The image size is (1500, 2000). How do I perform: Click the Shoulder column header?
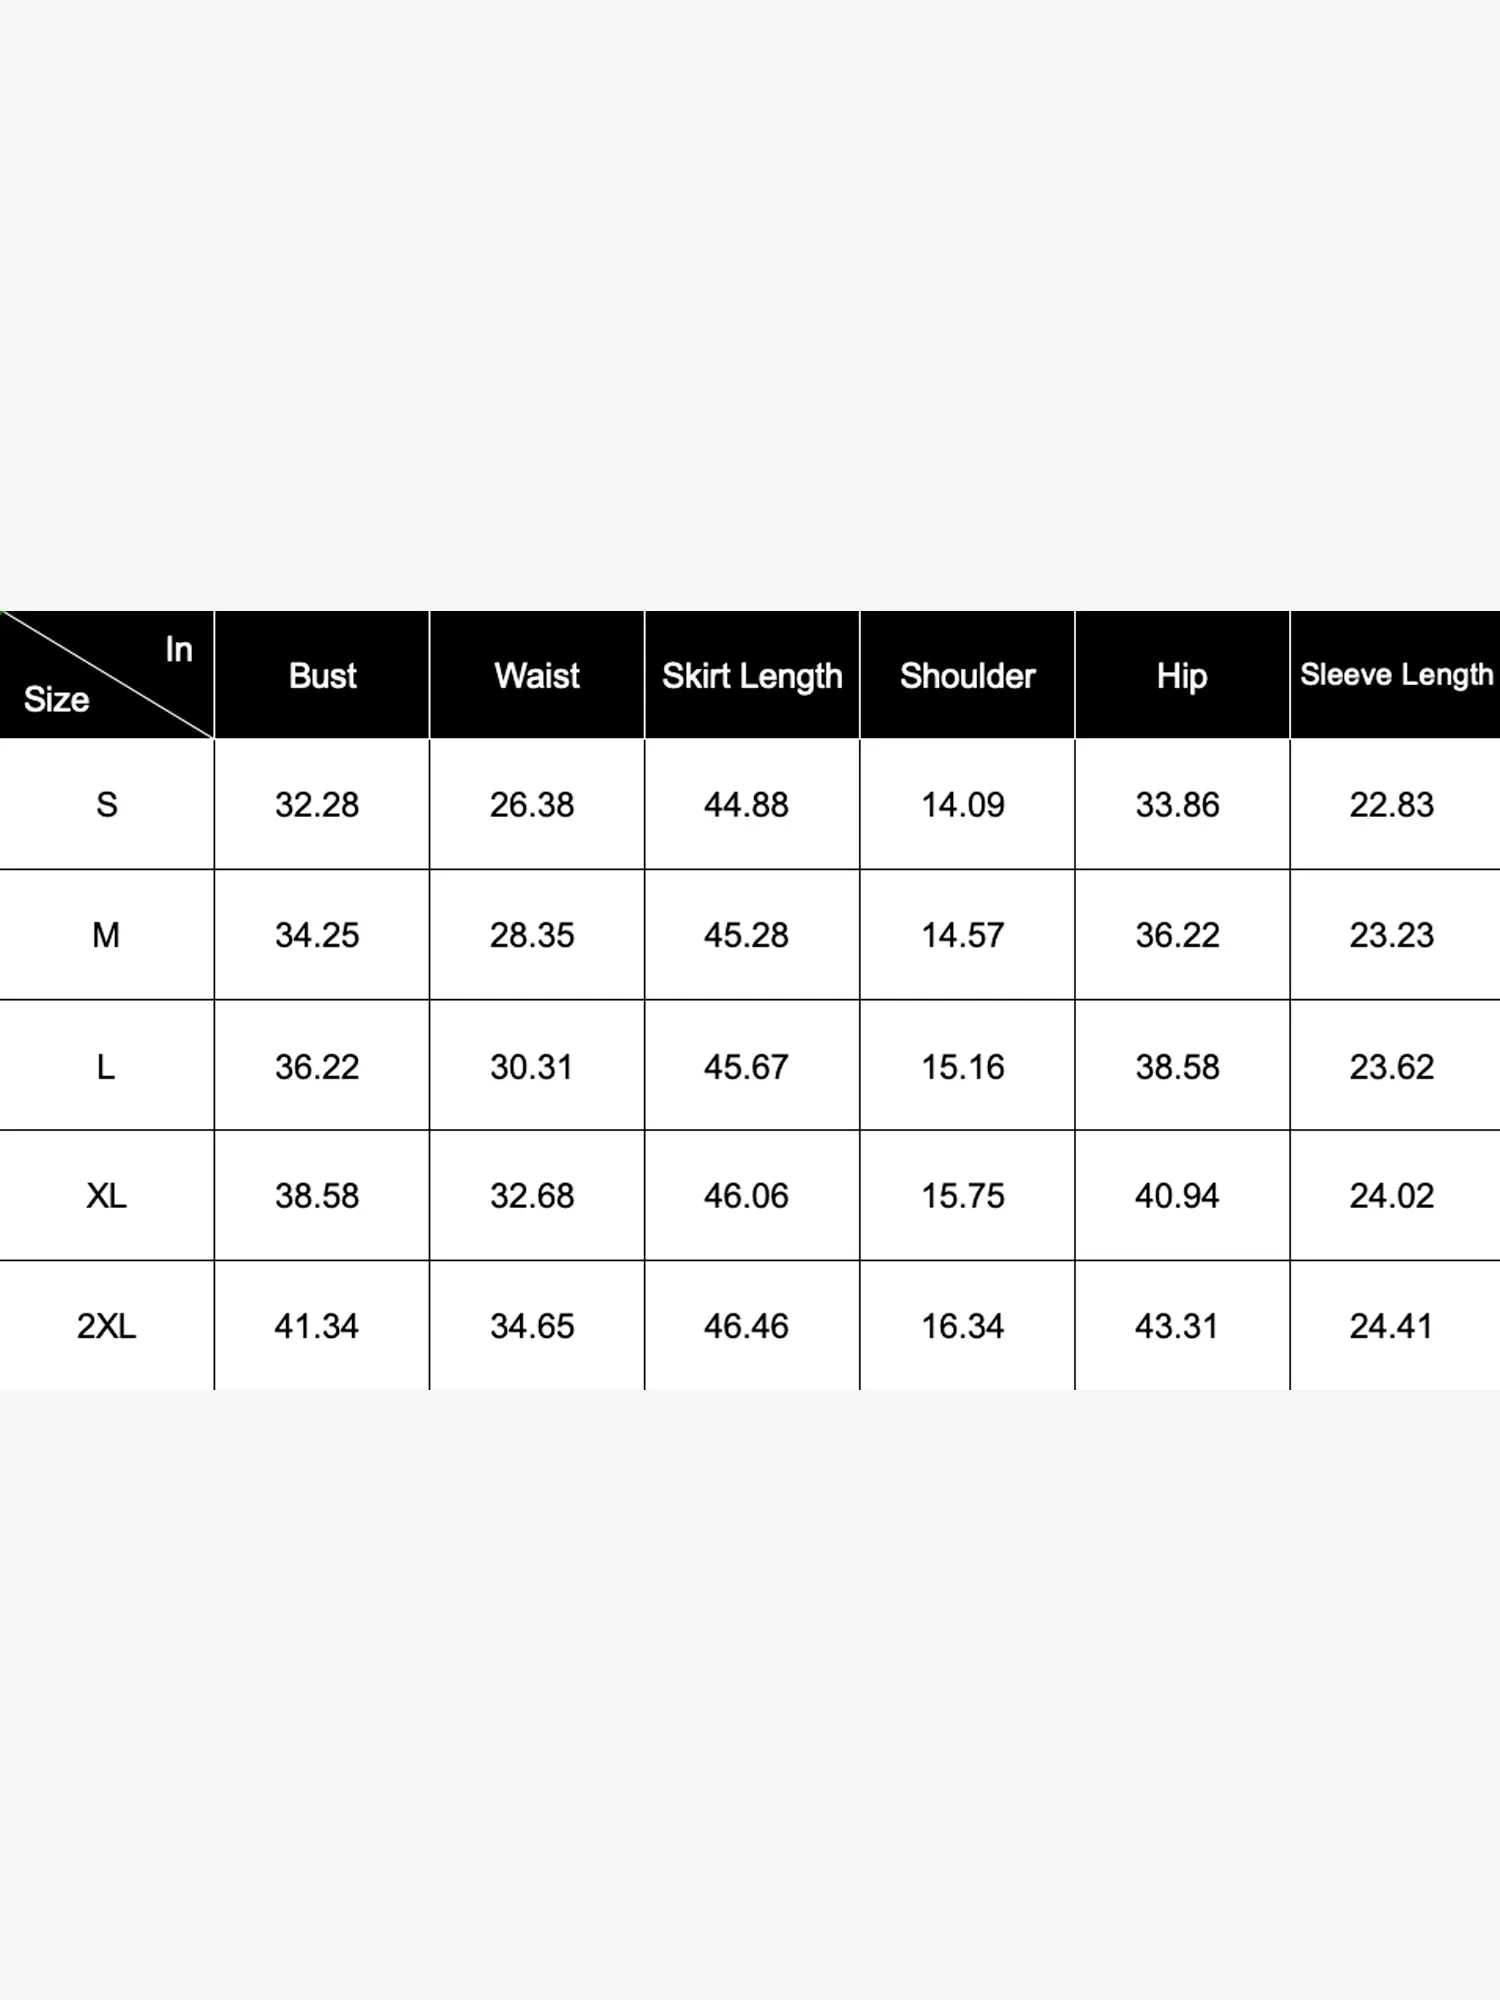pos(967,676)
